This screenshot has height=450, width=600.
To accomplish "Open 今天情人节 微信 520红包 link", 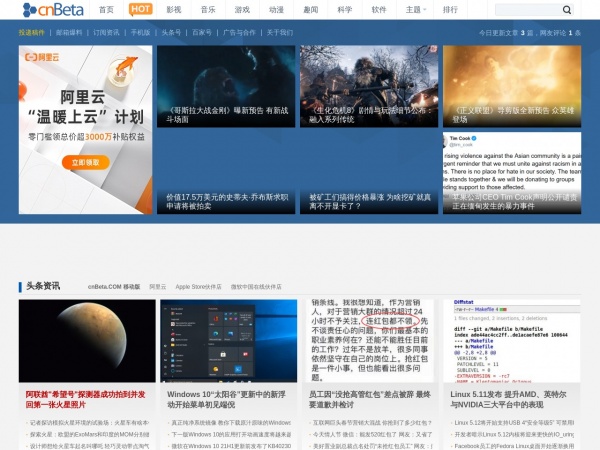I will (x=372, y=434).
